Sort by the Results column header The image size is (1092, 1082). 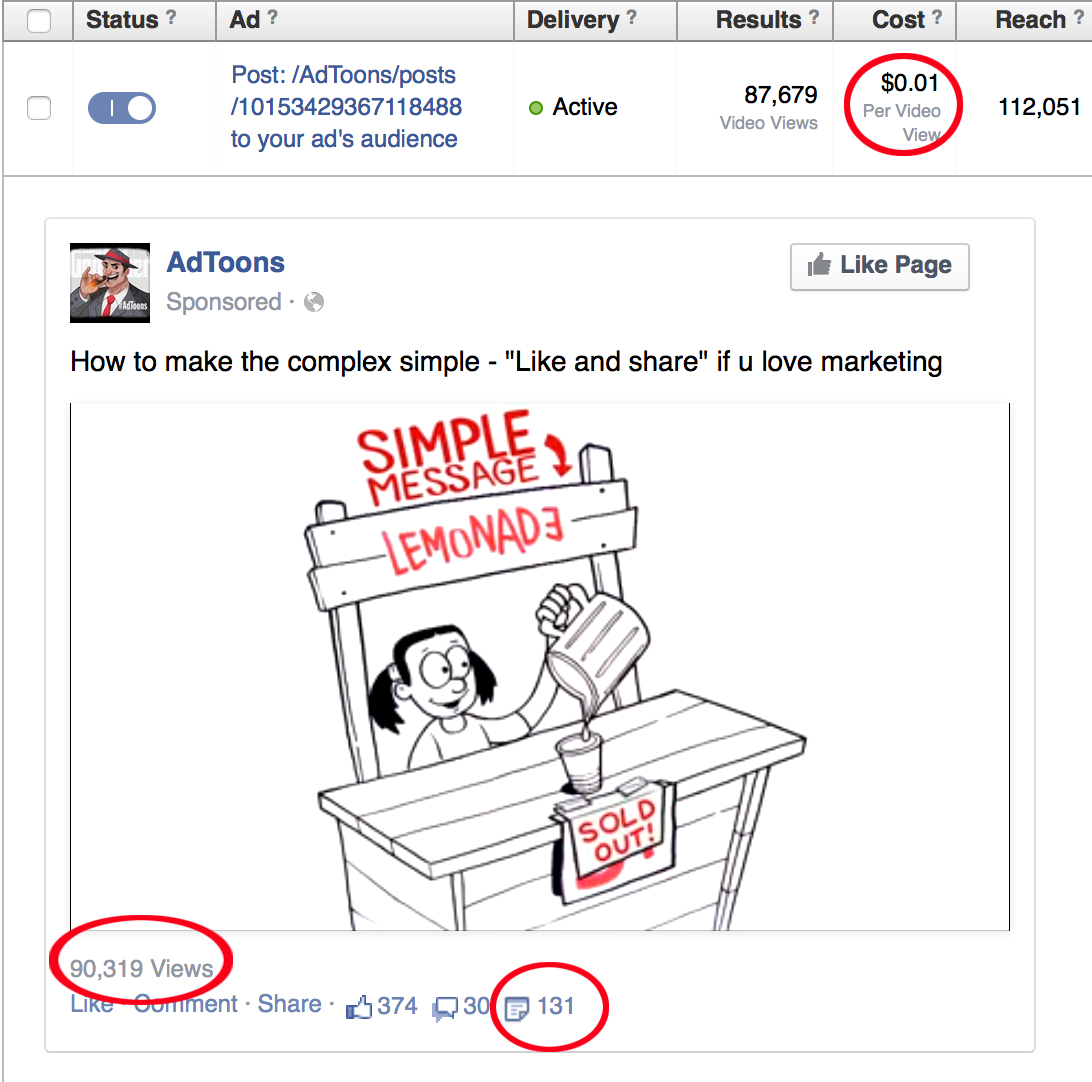click(758, 19)
